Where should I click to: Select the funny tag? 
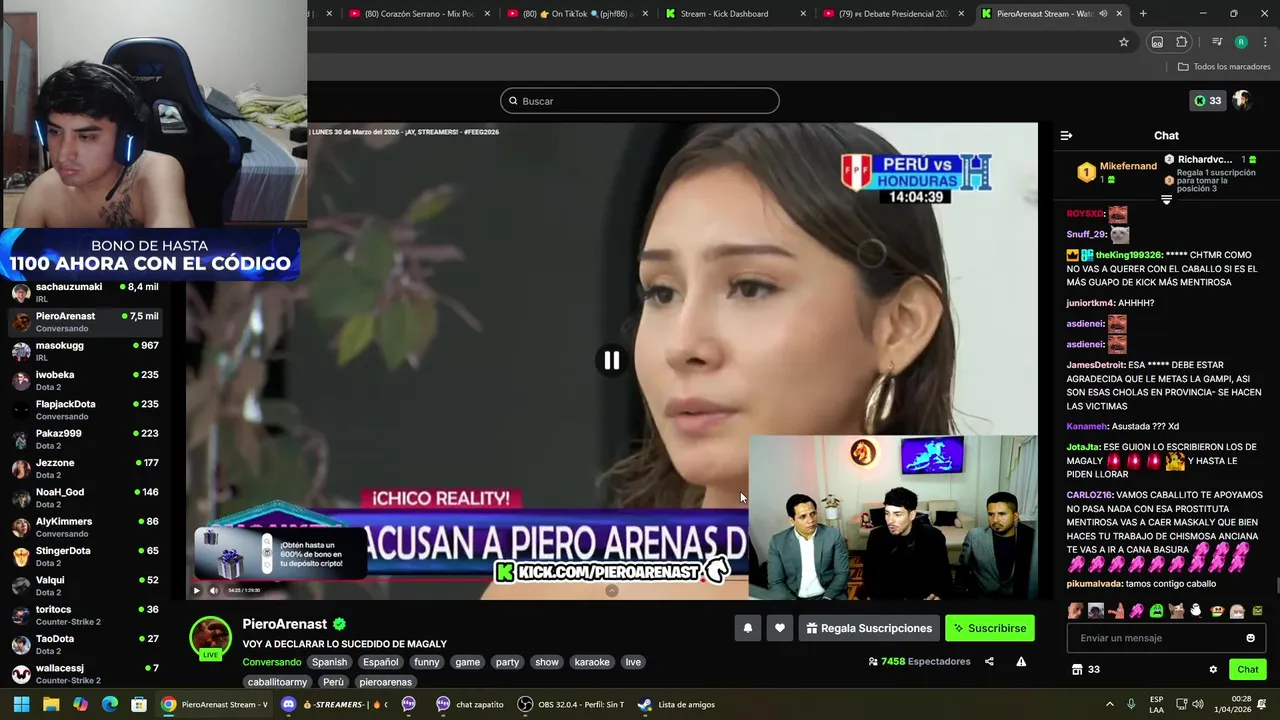(x=427, y=662)
